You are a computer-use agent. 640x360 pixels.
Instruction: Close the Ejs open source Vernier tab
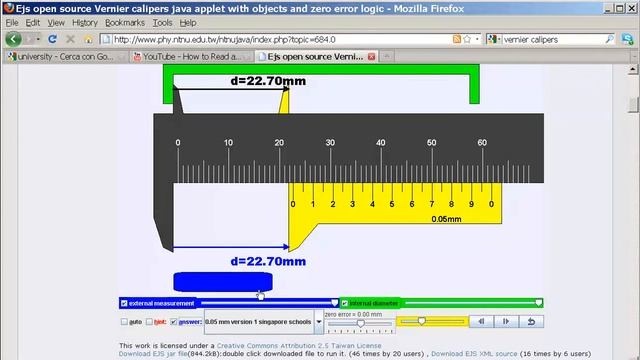coord(371,57)
